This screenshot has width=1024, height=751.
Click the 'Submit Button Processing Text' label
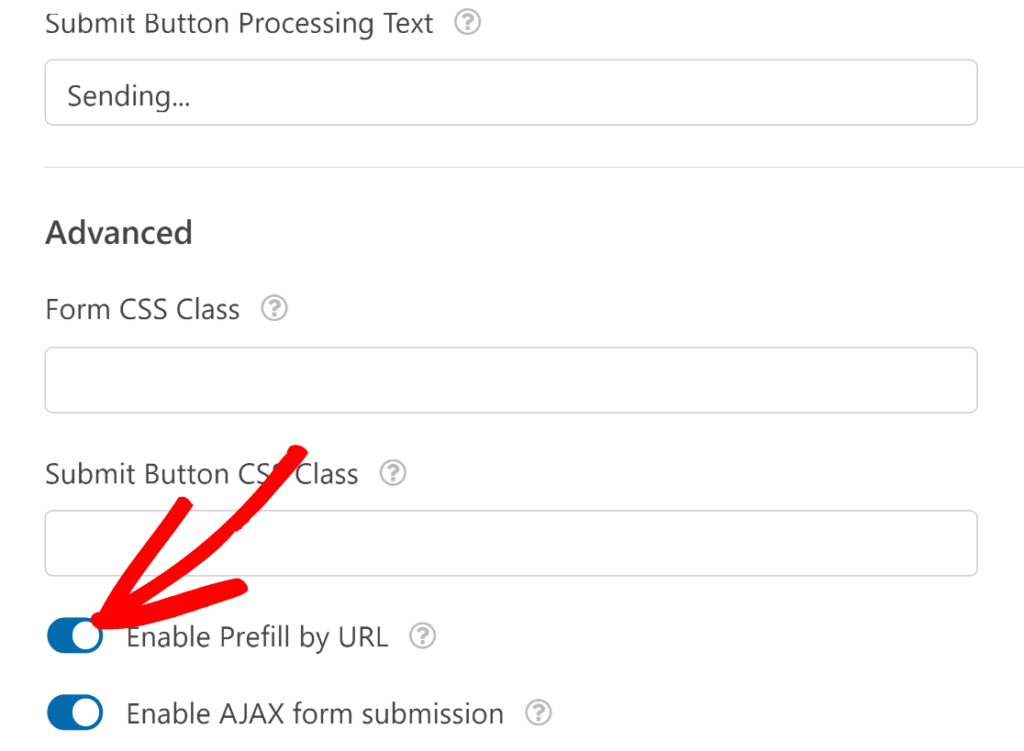238,24
